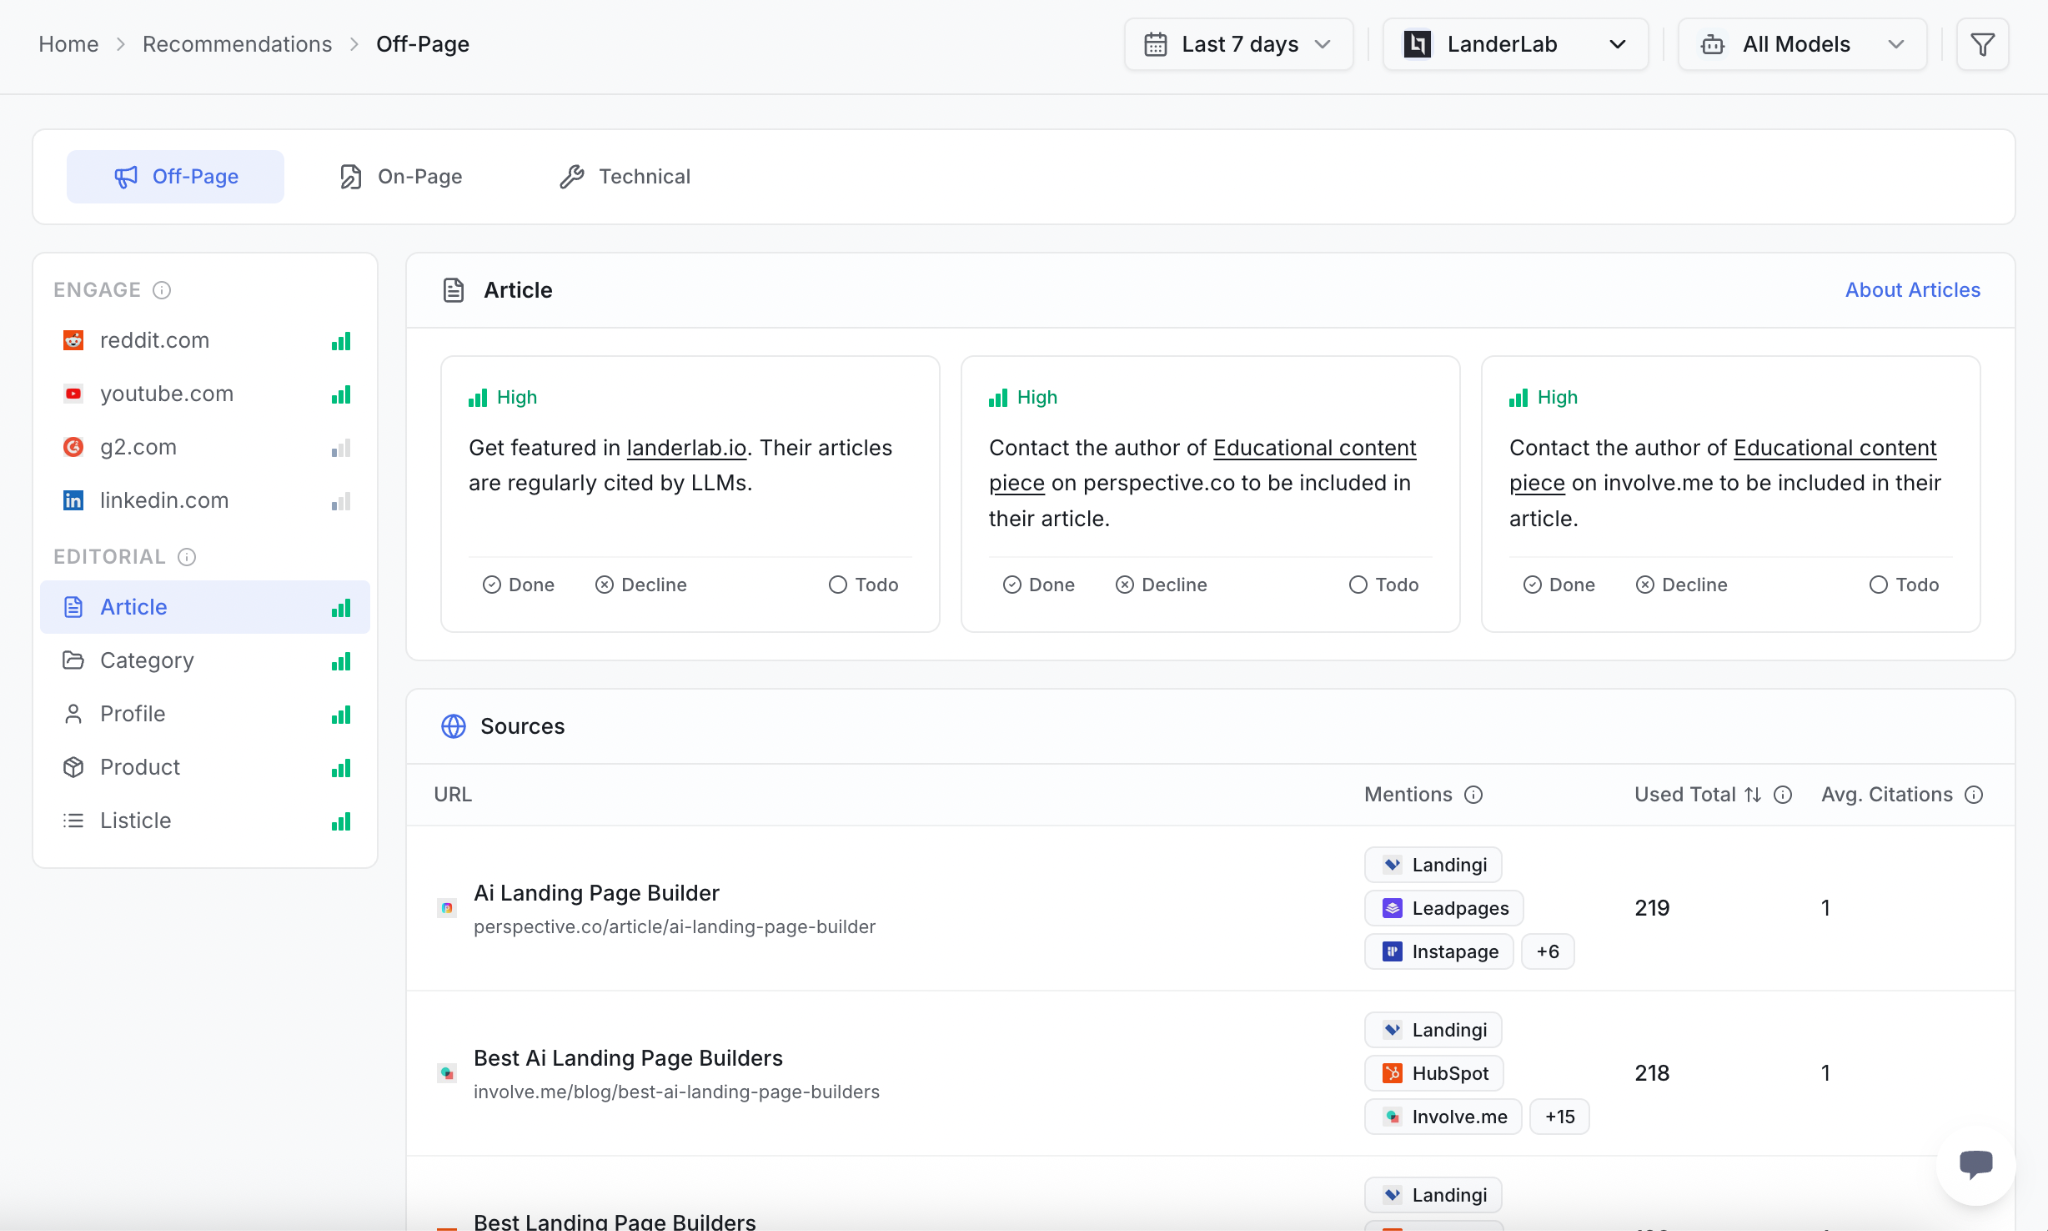Viewport: 2048px width, 1231px height.
Task: Select linkedin.com in Engage list
Action: pyautogui.click(x=205, y=501)
